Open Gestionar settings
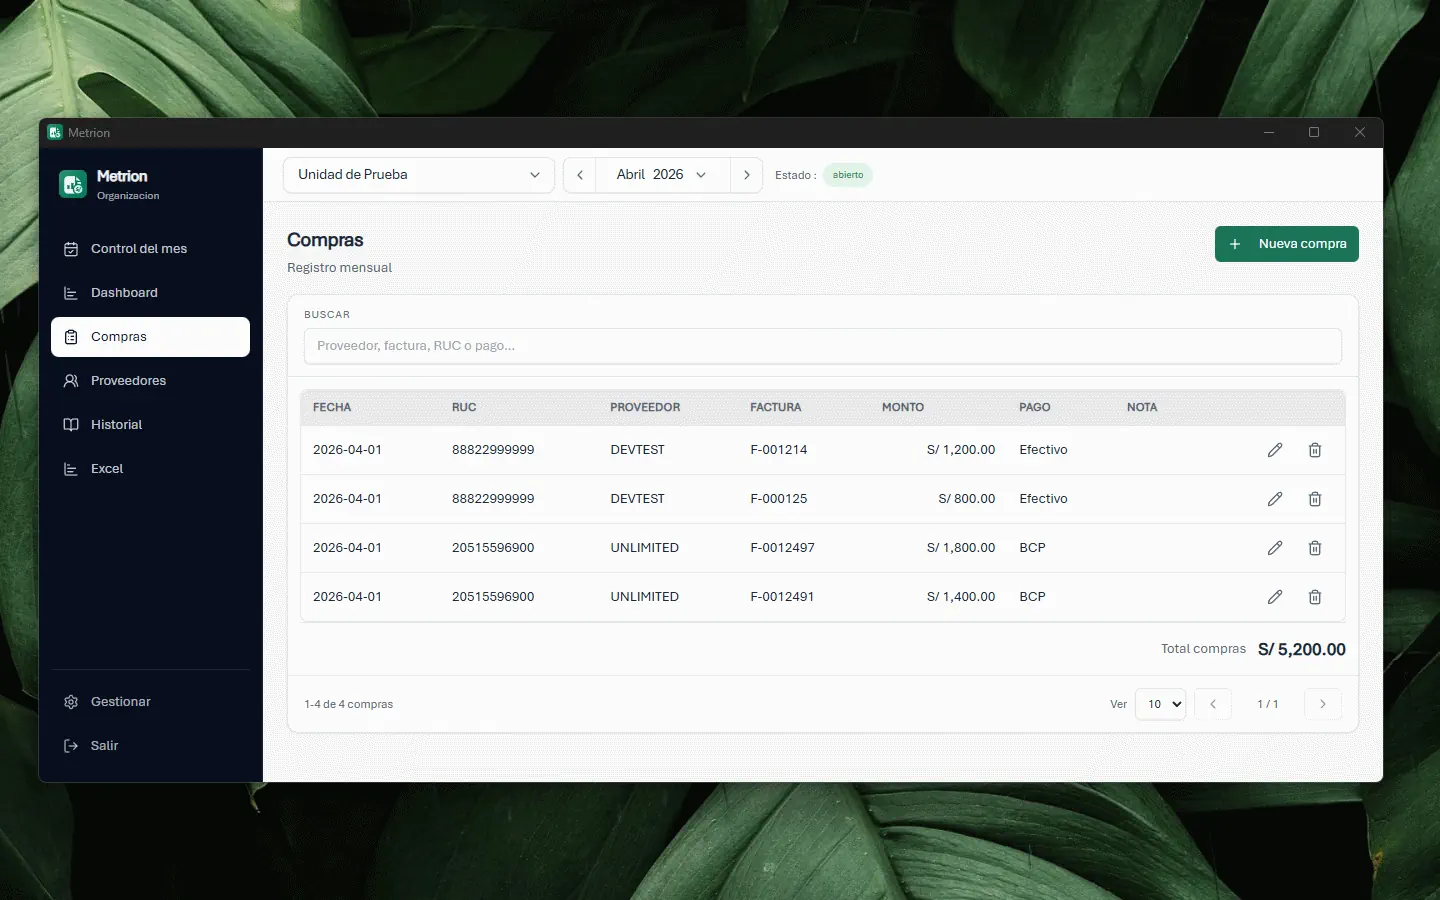 (x=150, y=702)
